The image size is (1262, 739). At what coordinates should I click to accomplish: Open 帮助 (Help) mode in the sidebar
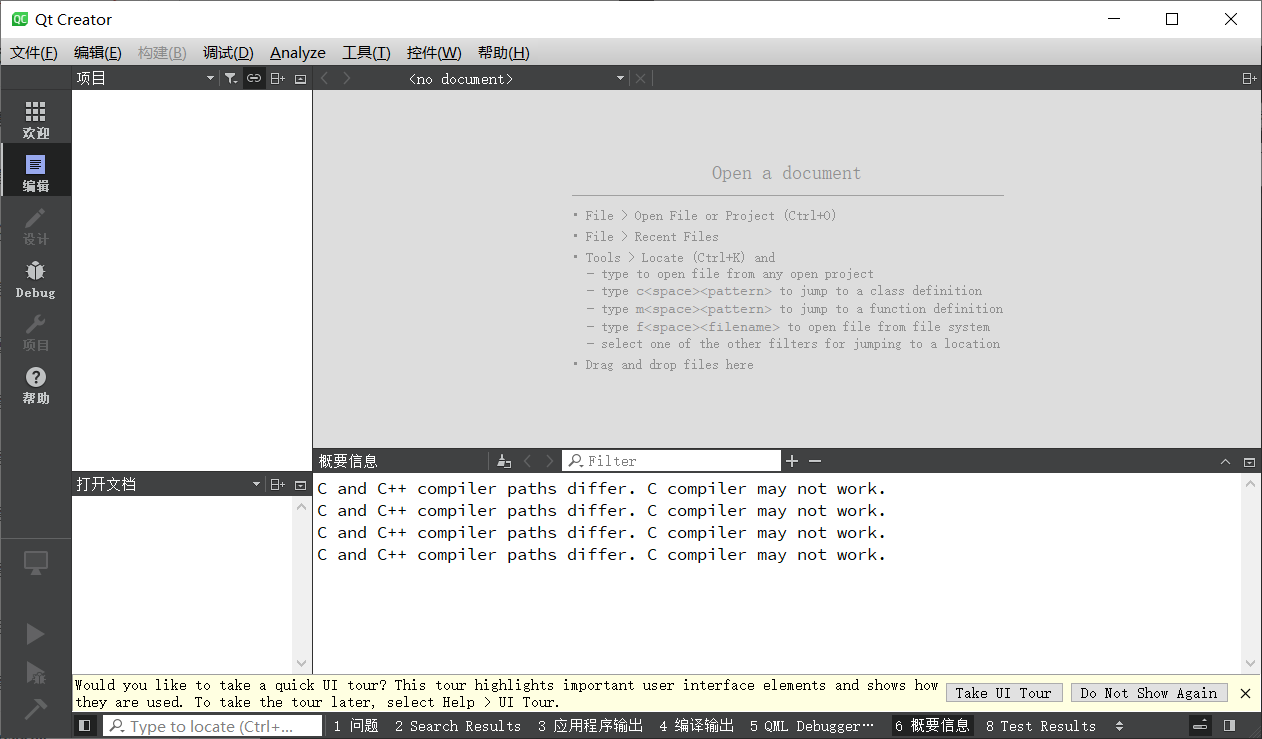36,383
